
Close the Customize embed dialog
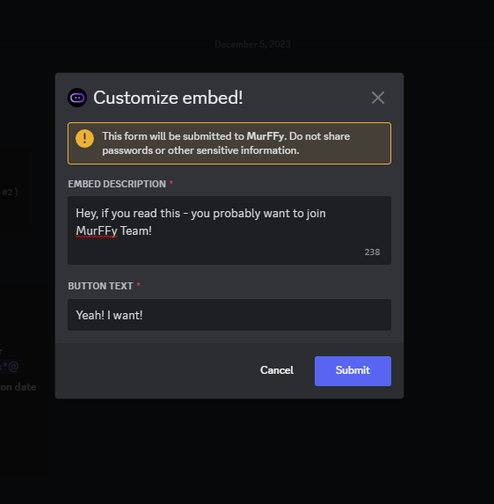coord(378,98)
